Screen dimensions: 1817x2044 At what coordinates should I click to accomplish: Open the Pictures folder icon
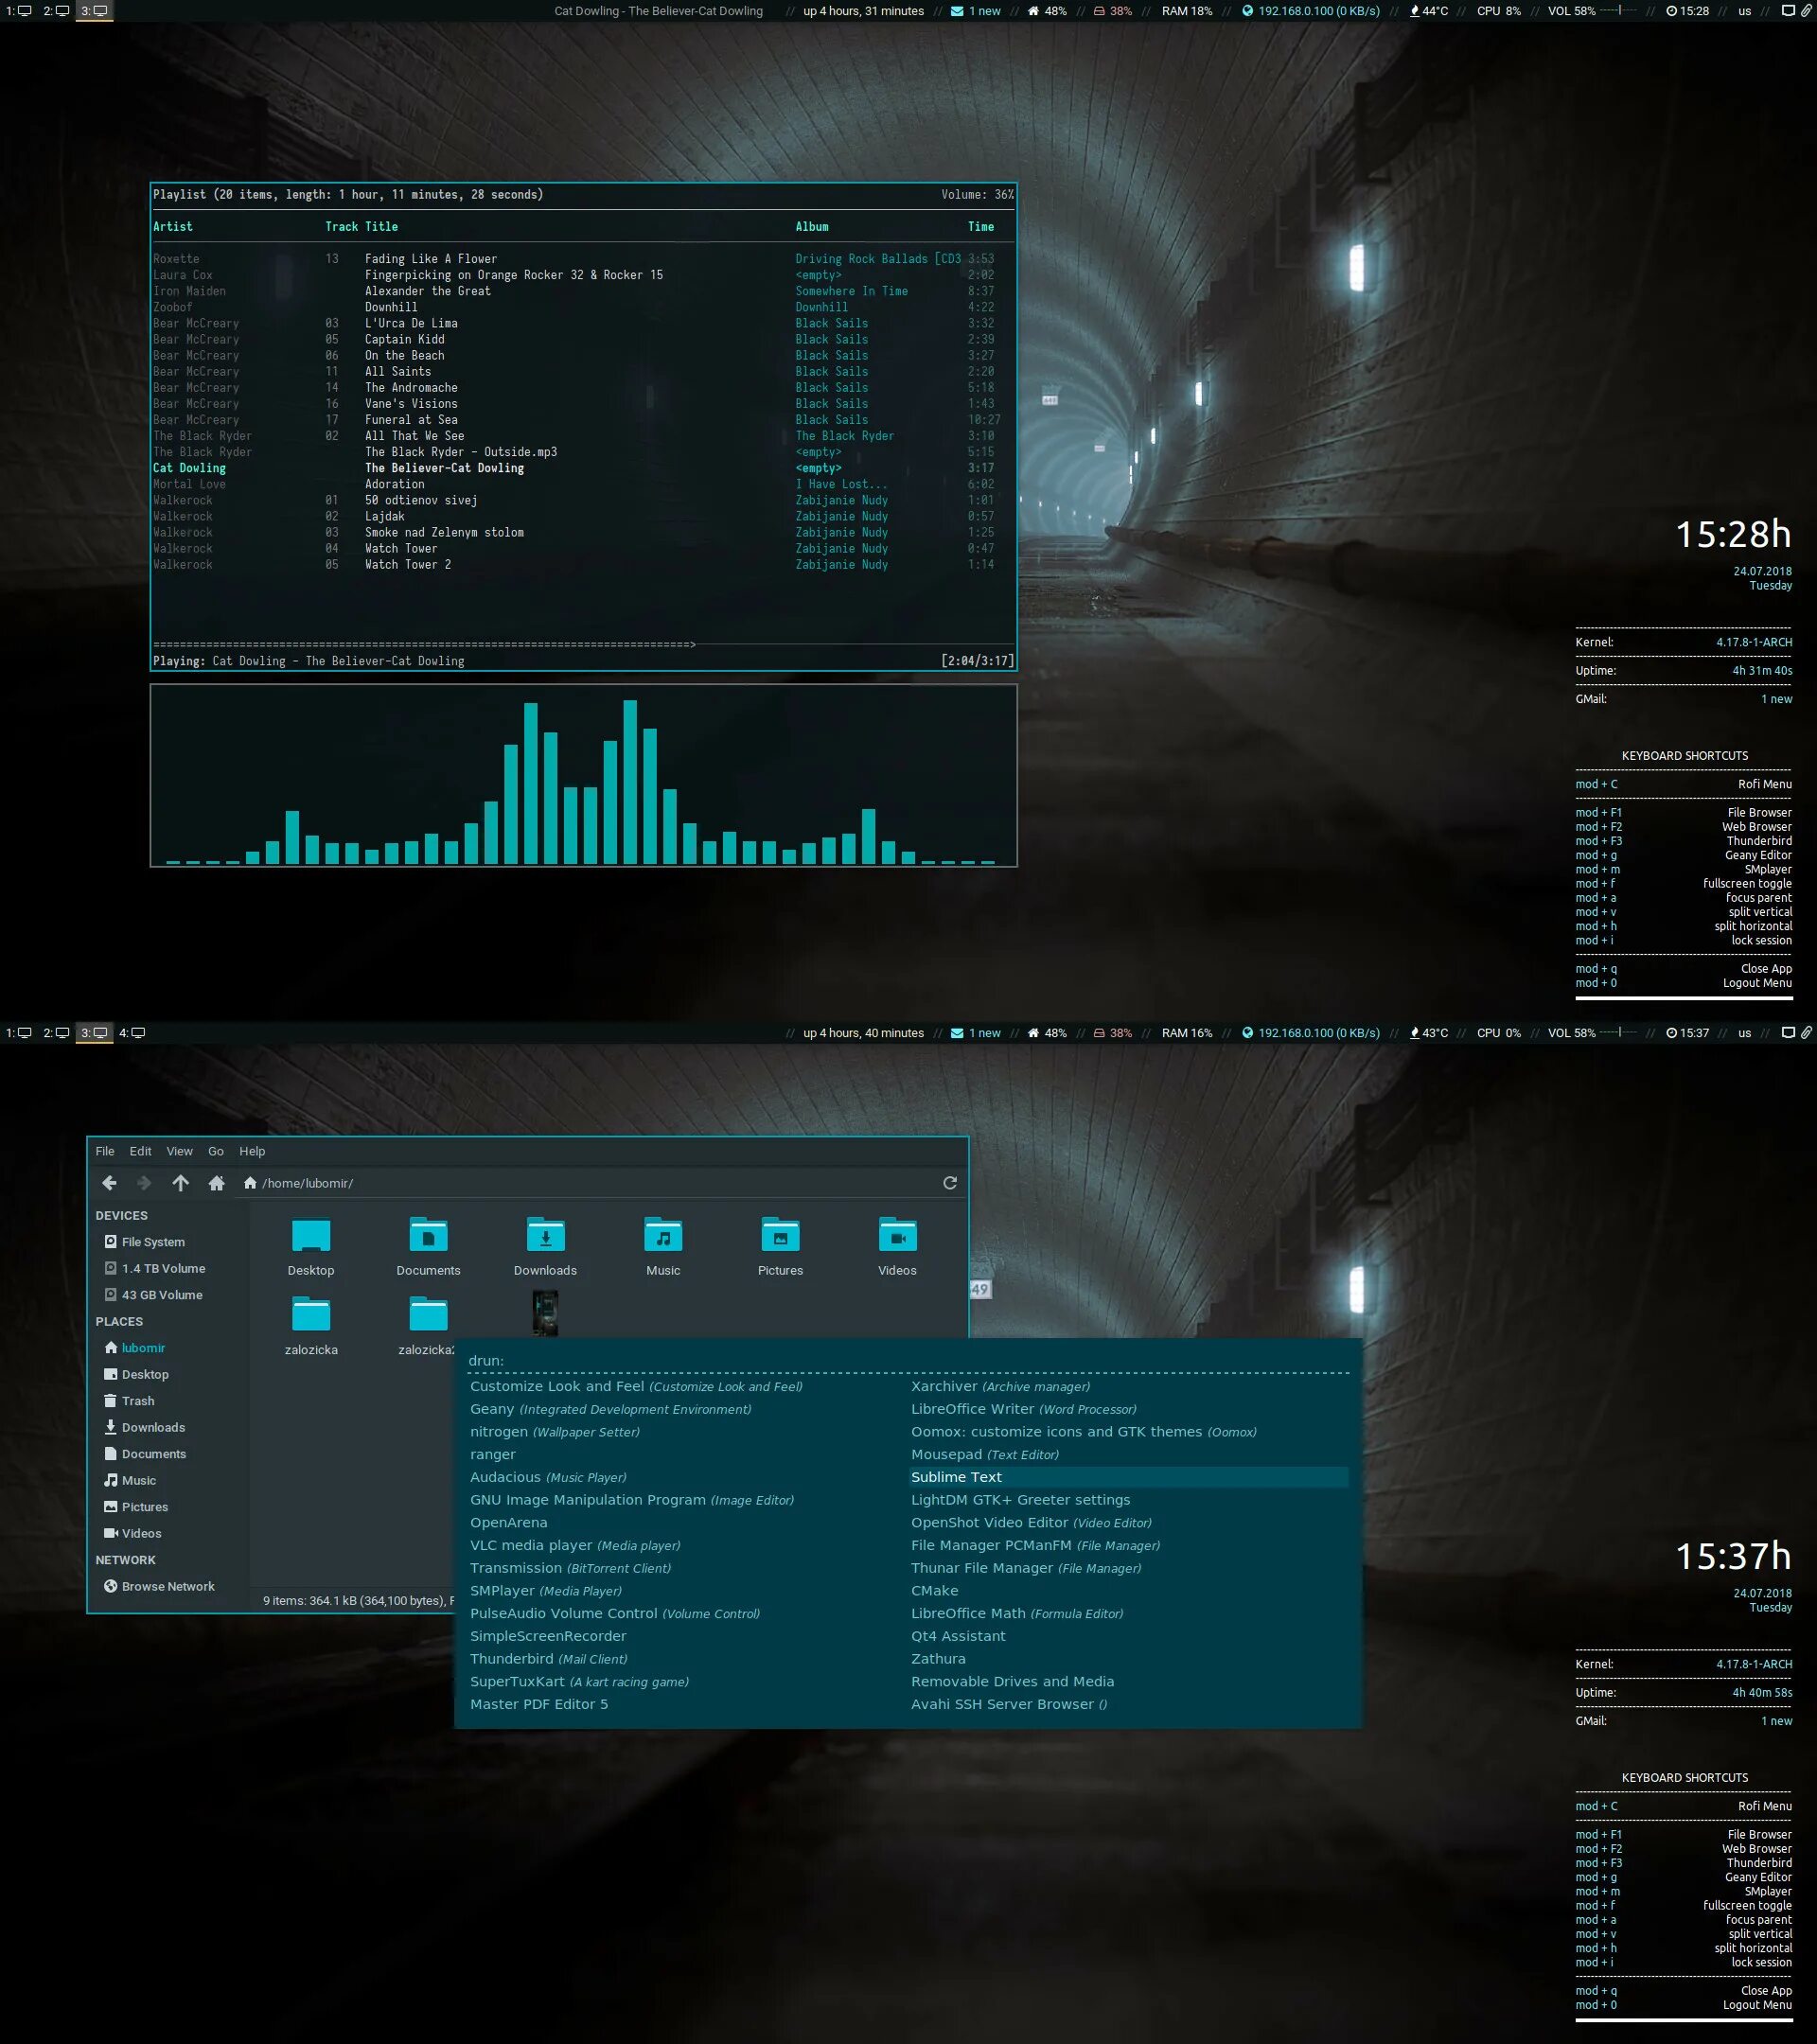click(x=780, y=1237)
